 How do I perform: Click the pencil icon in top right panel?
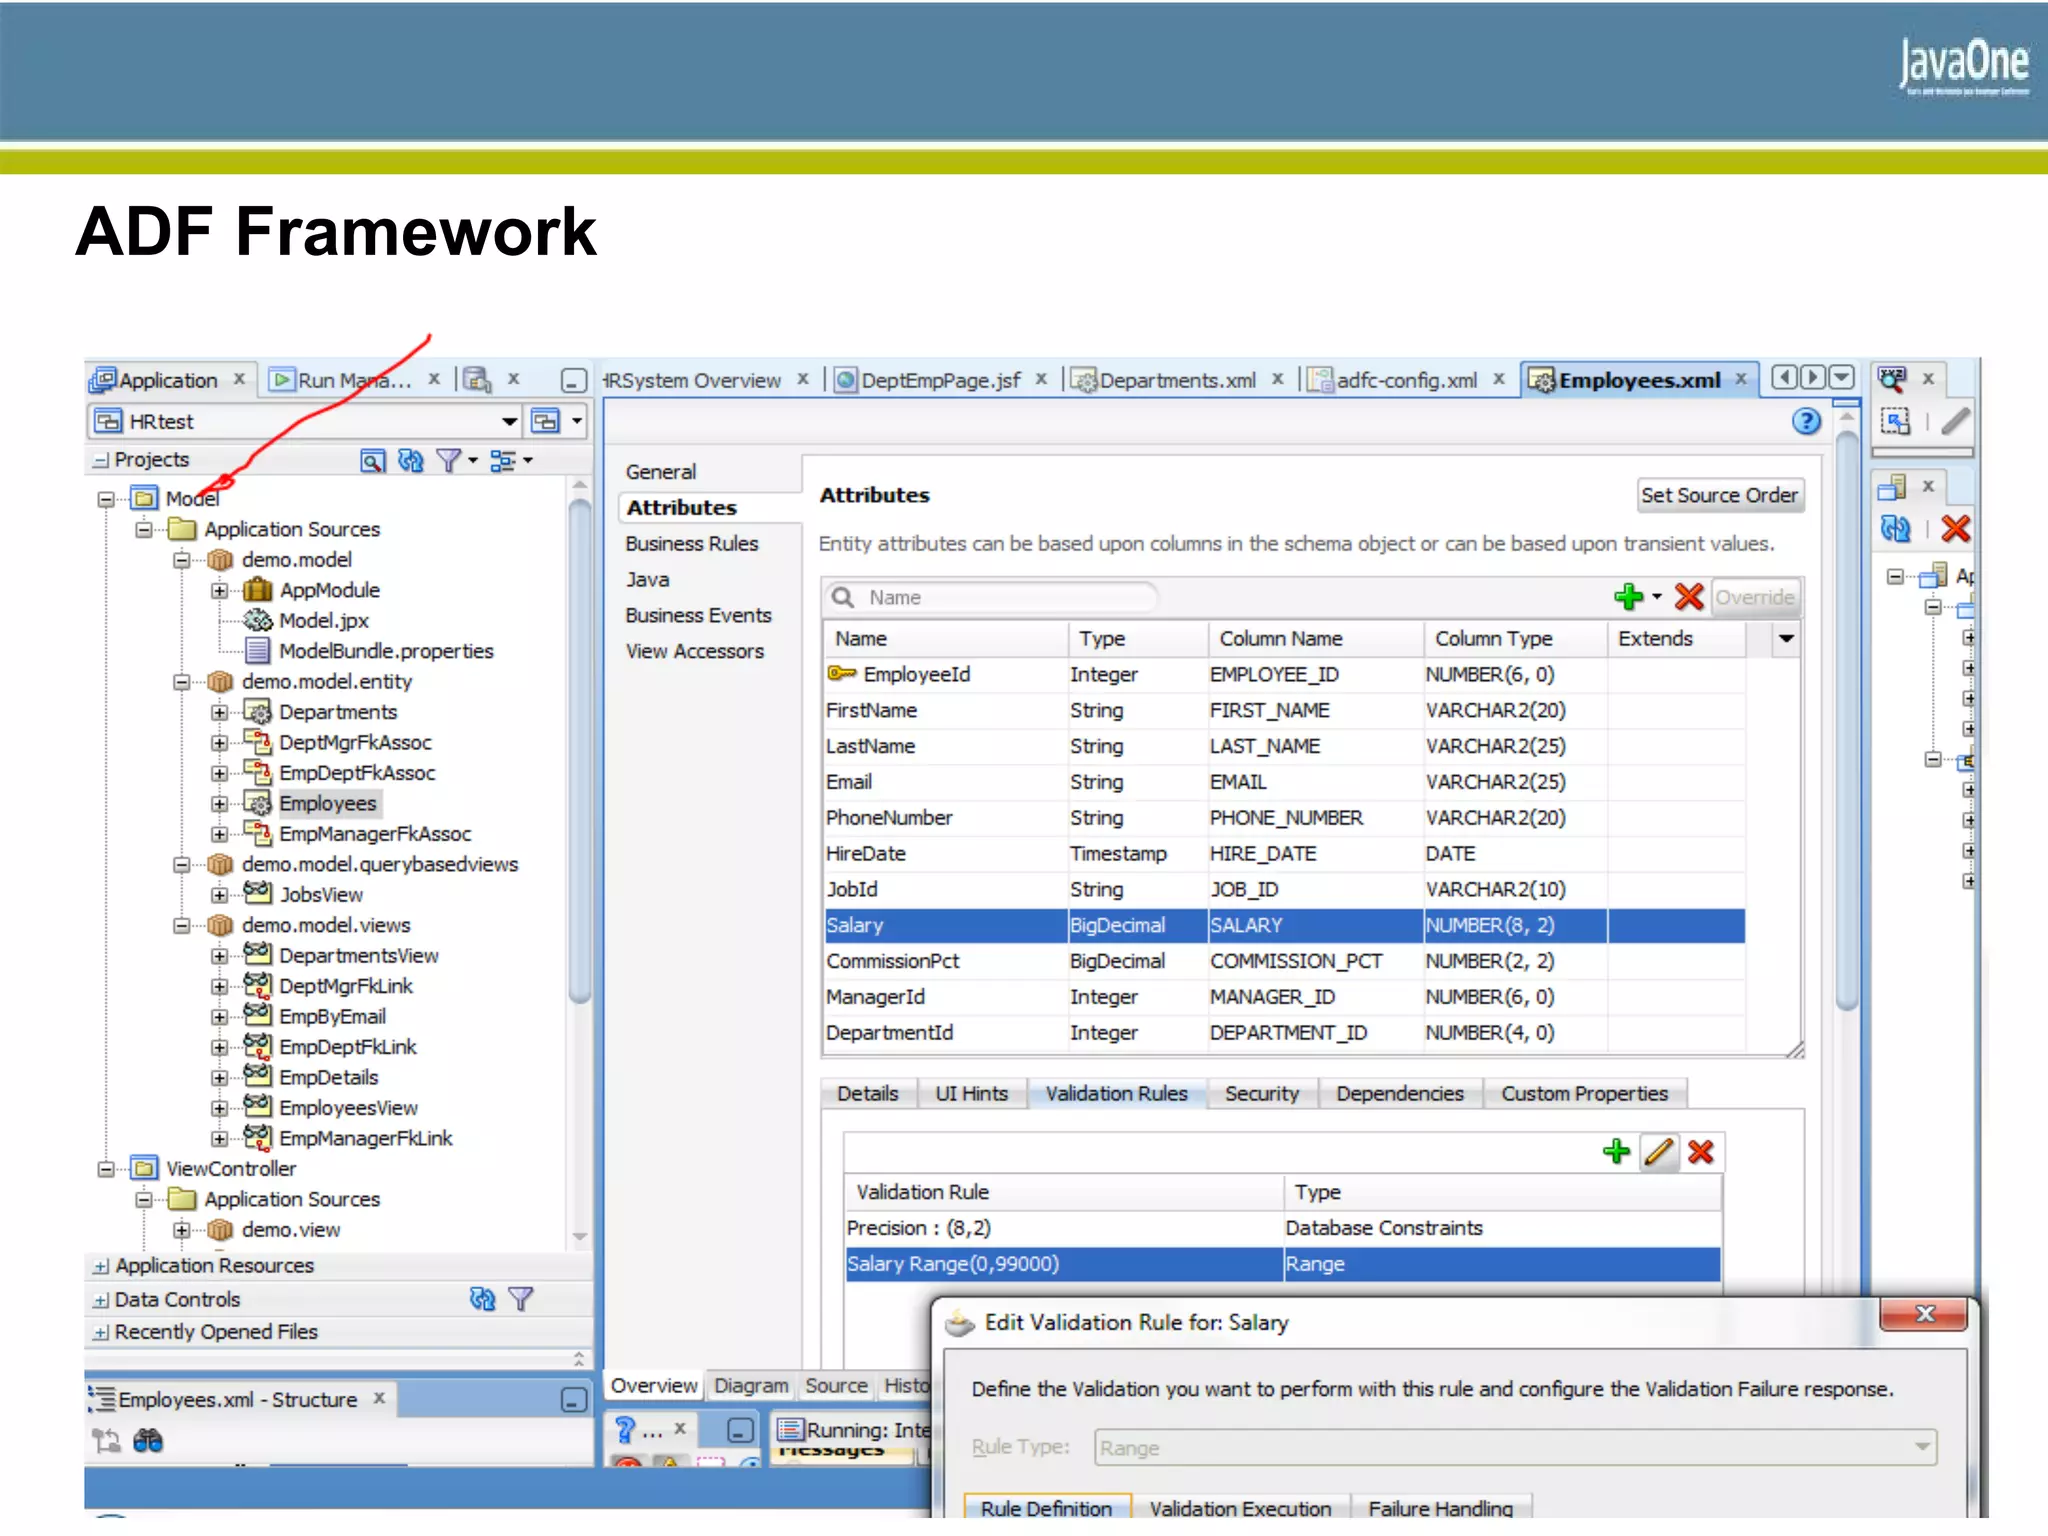[1955, 421]
